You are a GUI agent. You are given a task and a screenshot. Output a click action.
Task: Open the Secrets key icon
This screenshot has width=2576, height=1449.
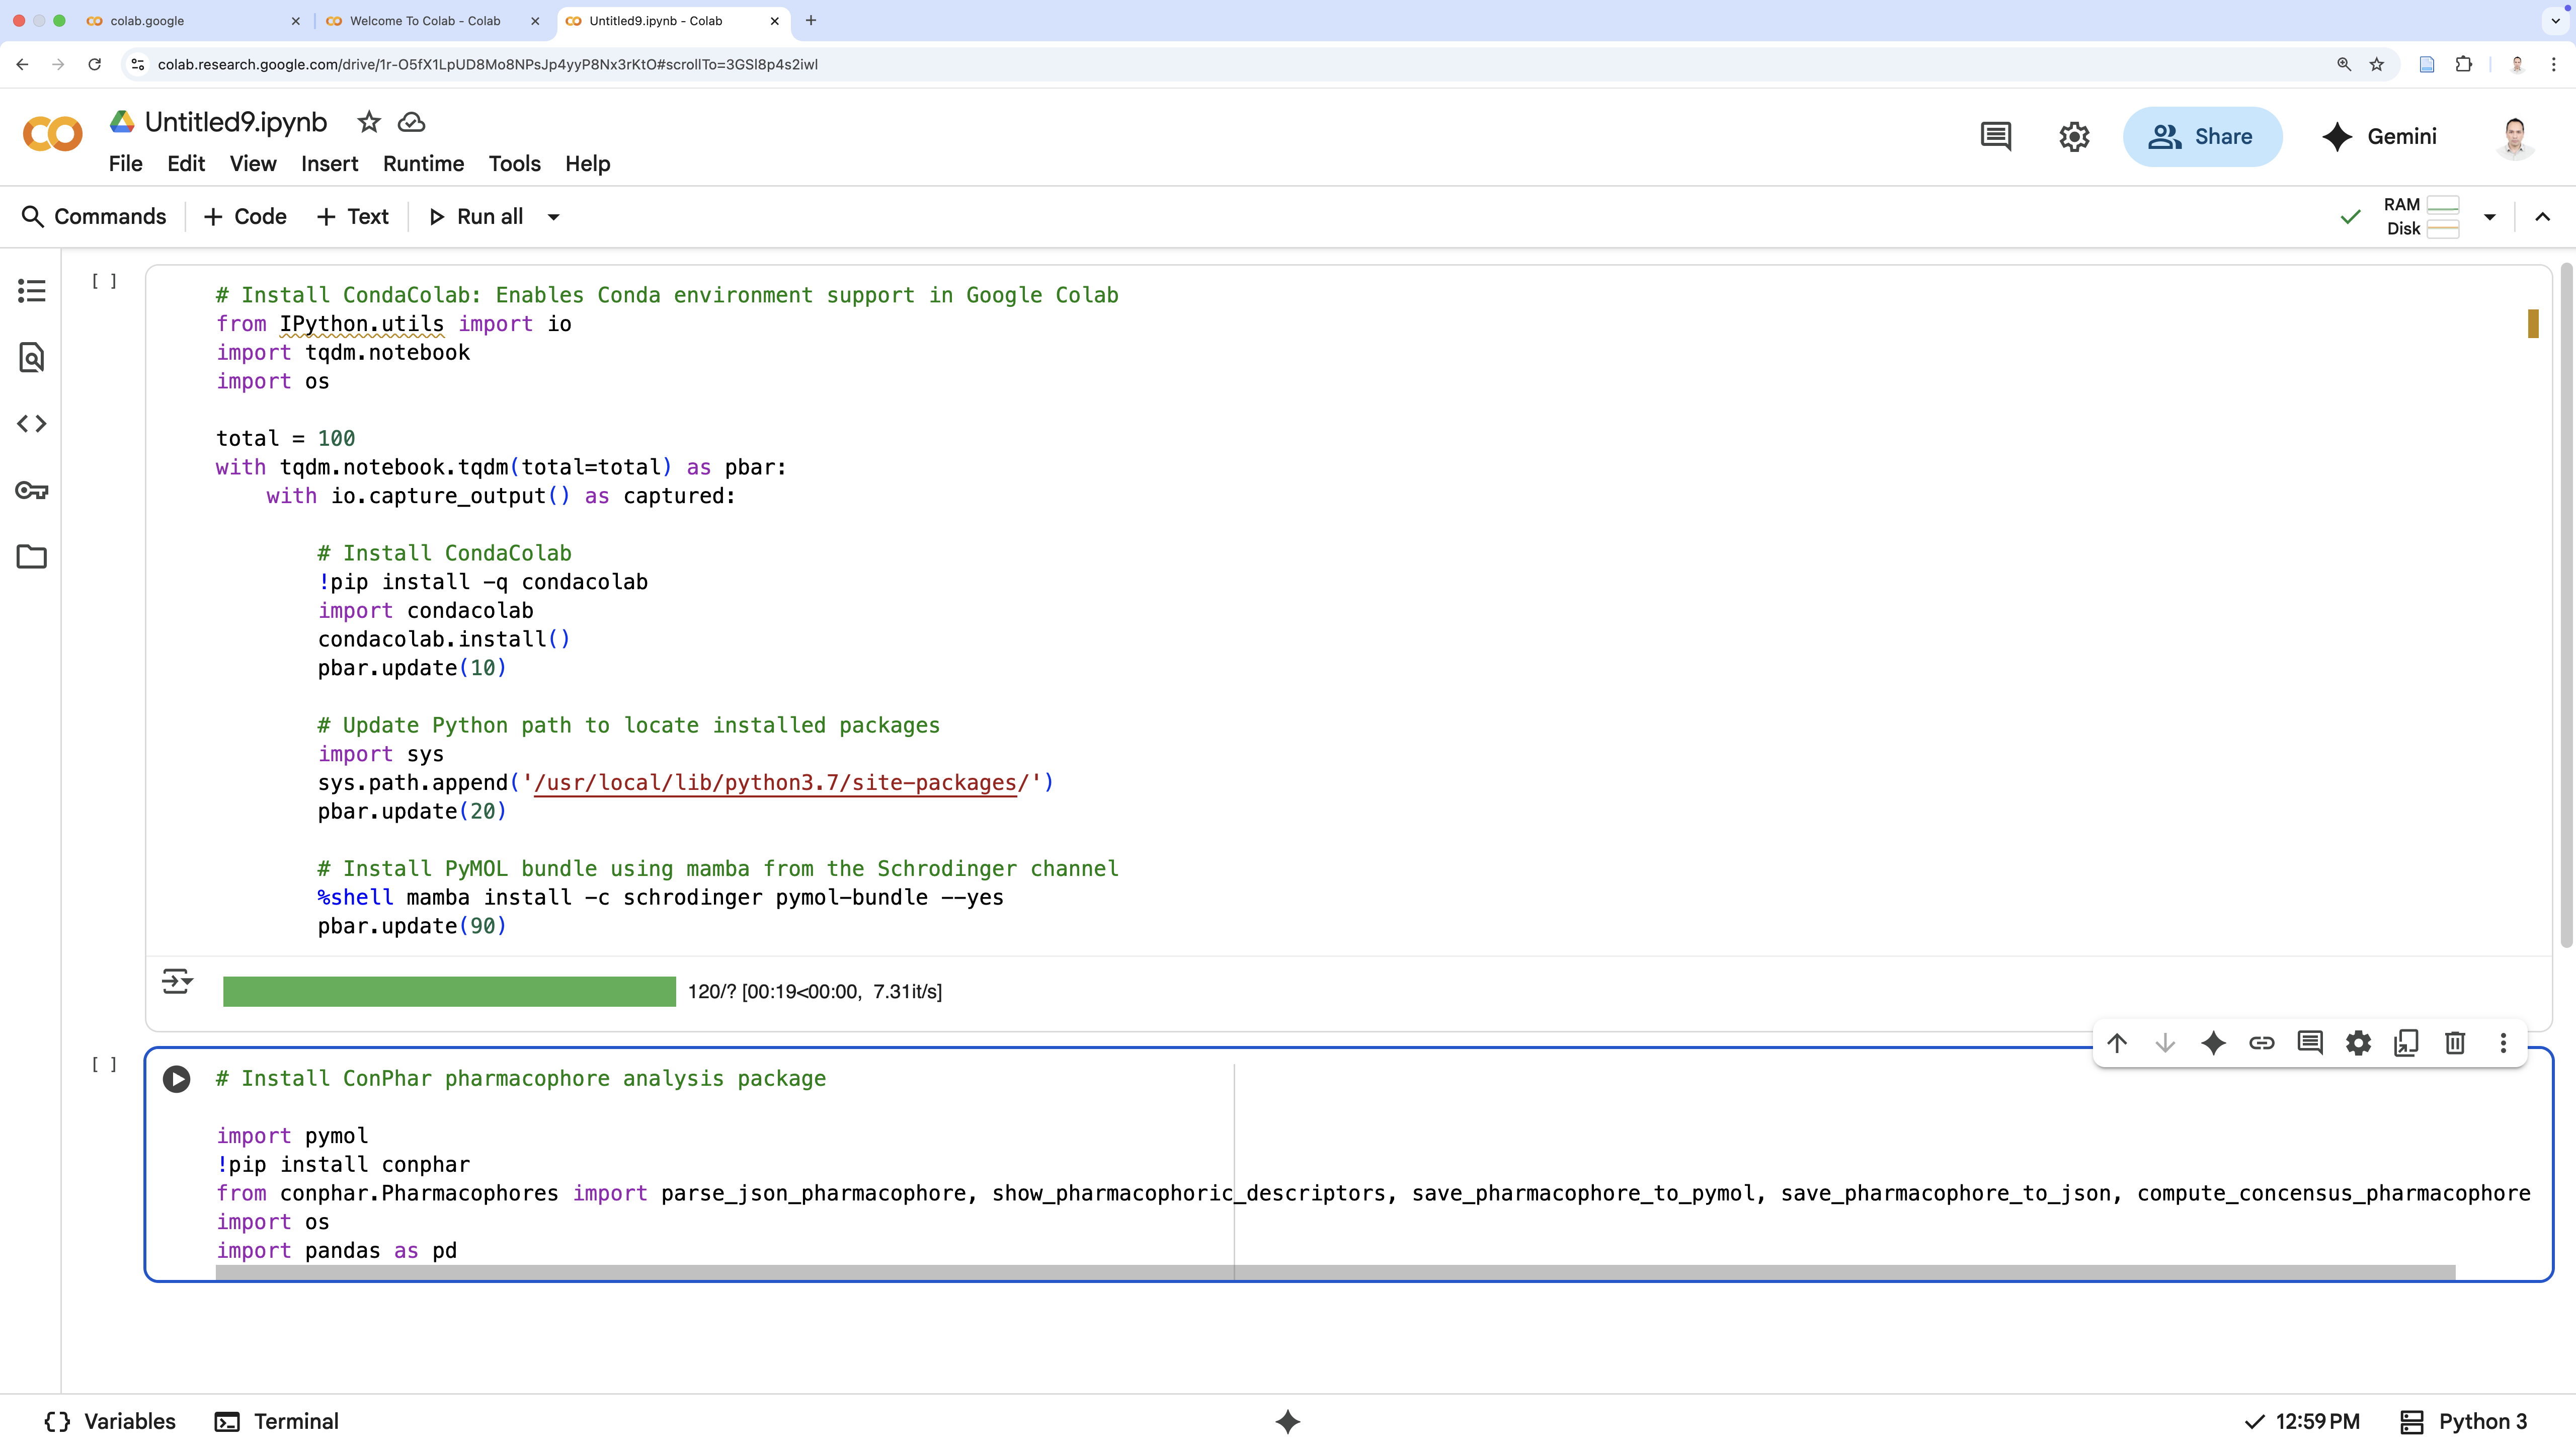click(x=31, y=490)
